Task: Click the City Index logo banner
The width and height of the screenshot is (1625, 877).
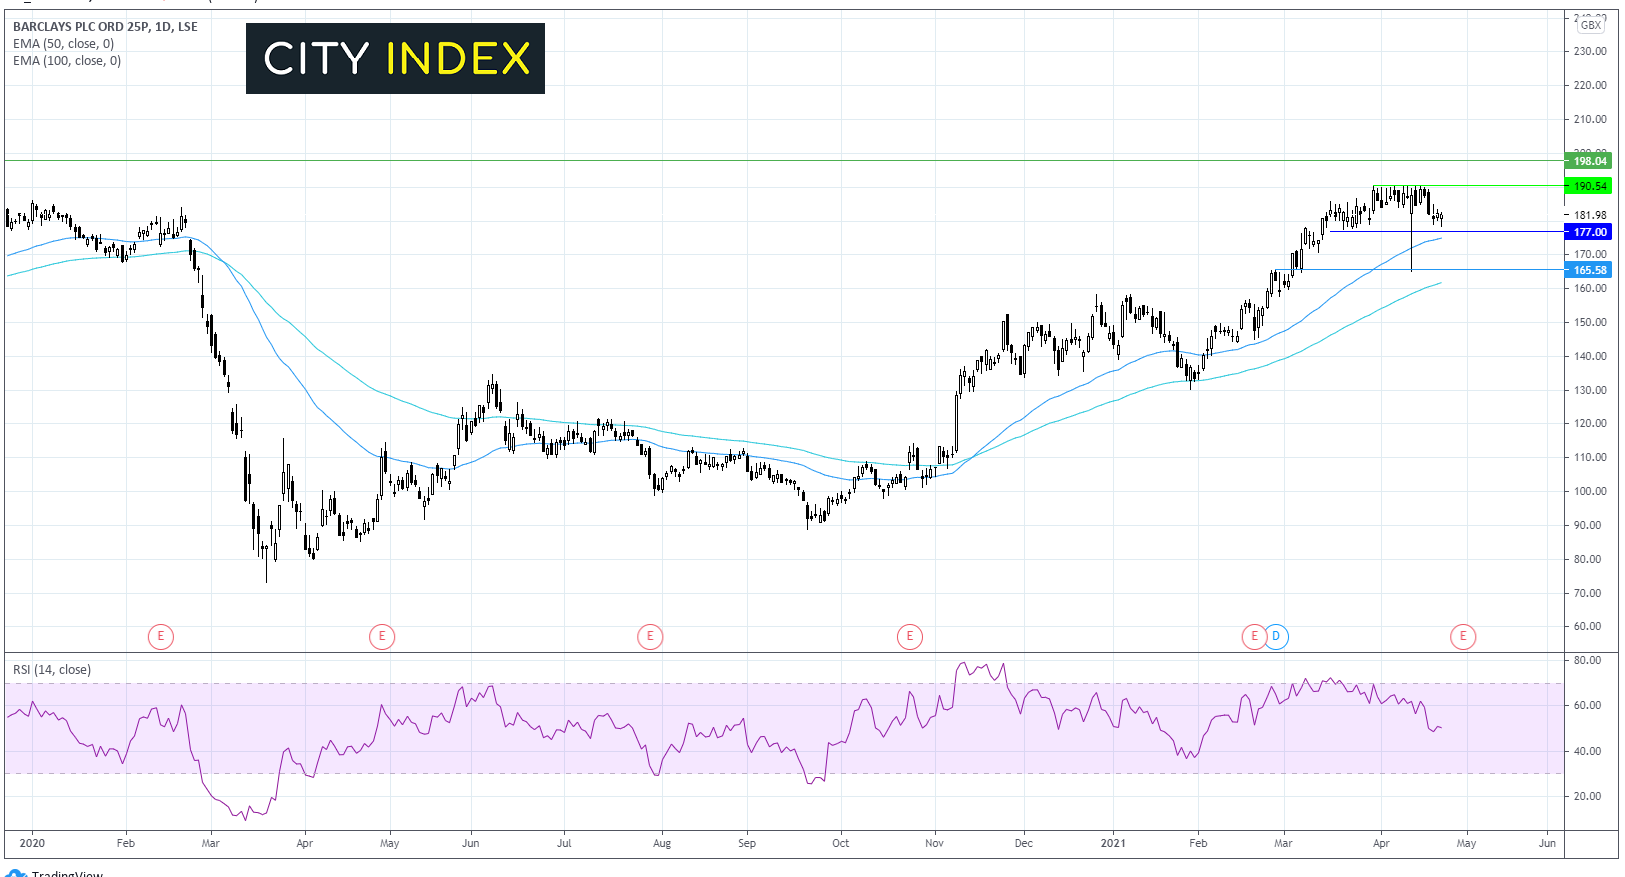Action: [x=395, y=59]
